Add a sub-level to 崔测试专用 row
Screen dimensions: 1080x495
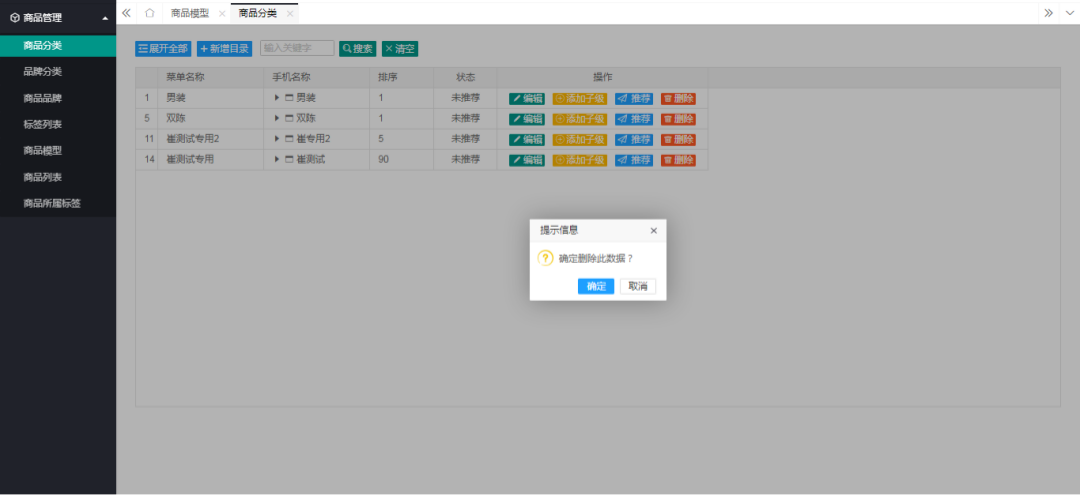click(580, 160)
